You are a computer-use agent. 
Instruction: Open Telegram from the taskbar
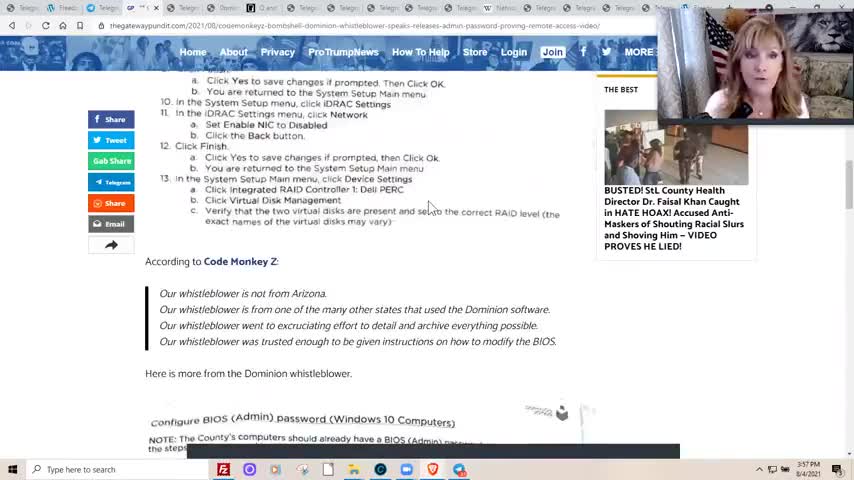(x=459, y=469)
